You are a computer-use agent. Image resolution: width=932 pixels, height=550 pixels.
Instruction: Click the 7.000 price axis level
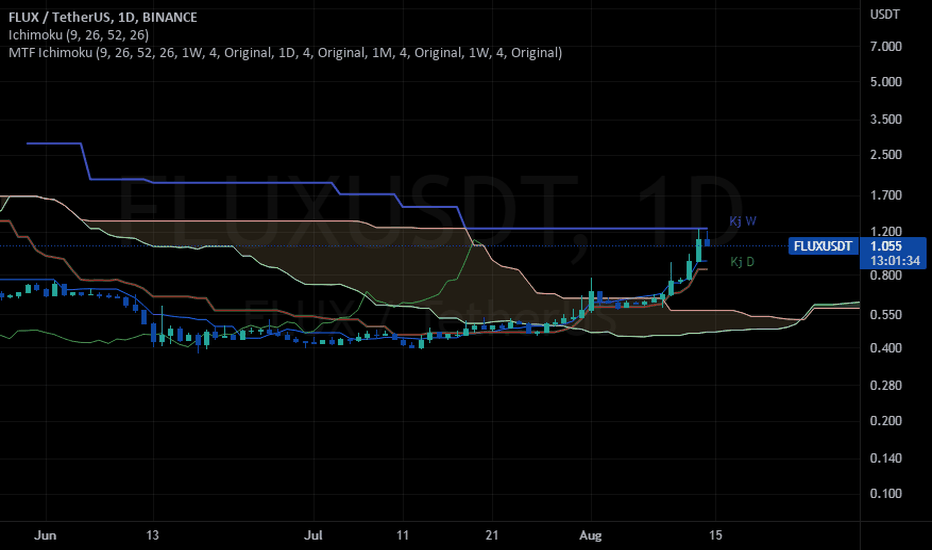[886, 46]
